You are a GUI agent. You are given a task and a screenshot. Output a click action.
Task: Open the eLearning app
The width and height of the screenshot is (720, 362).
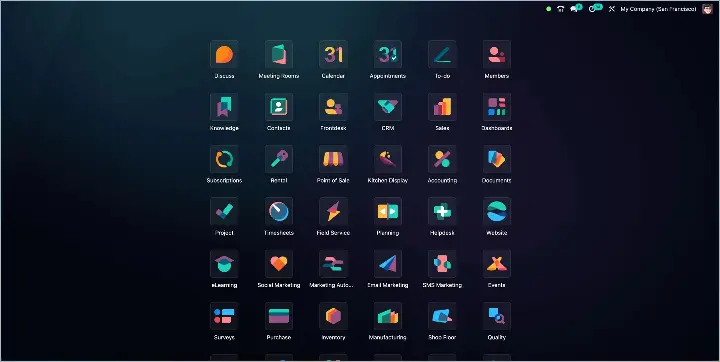(224, 264)
